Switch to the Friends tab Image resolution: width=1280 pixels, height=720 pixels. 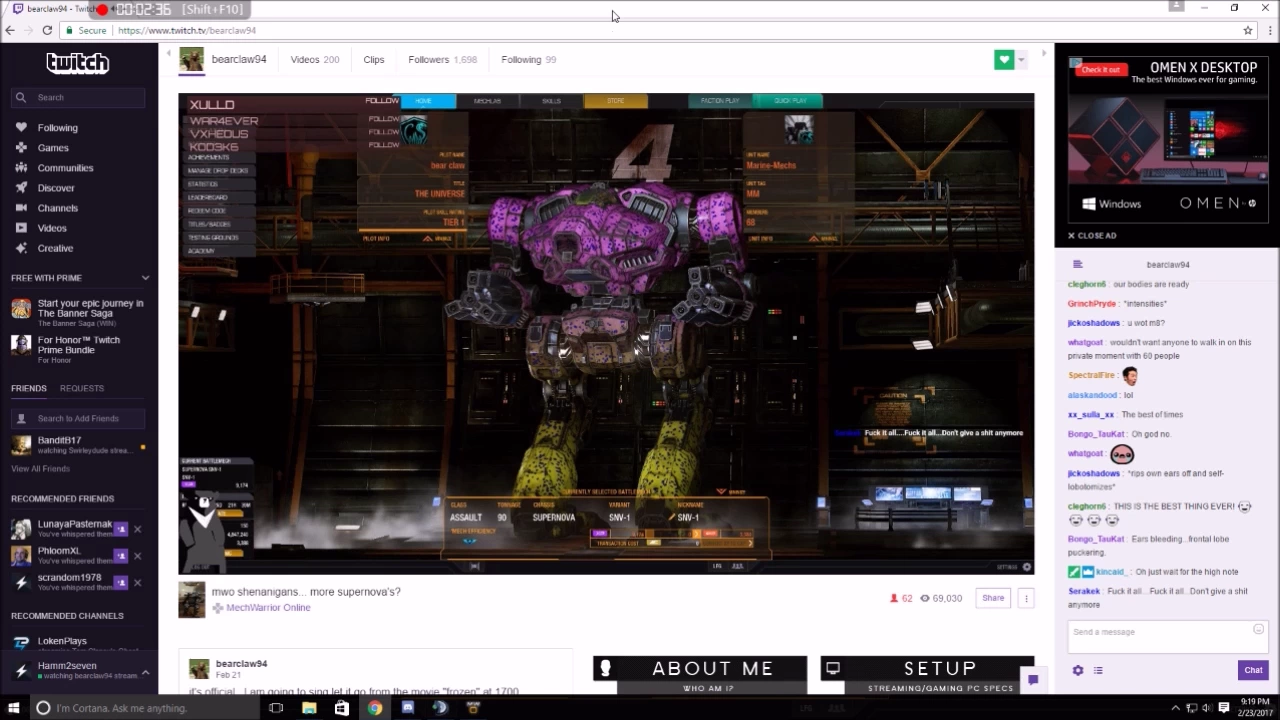click(x=29, y=388)
